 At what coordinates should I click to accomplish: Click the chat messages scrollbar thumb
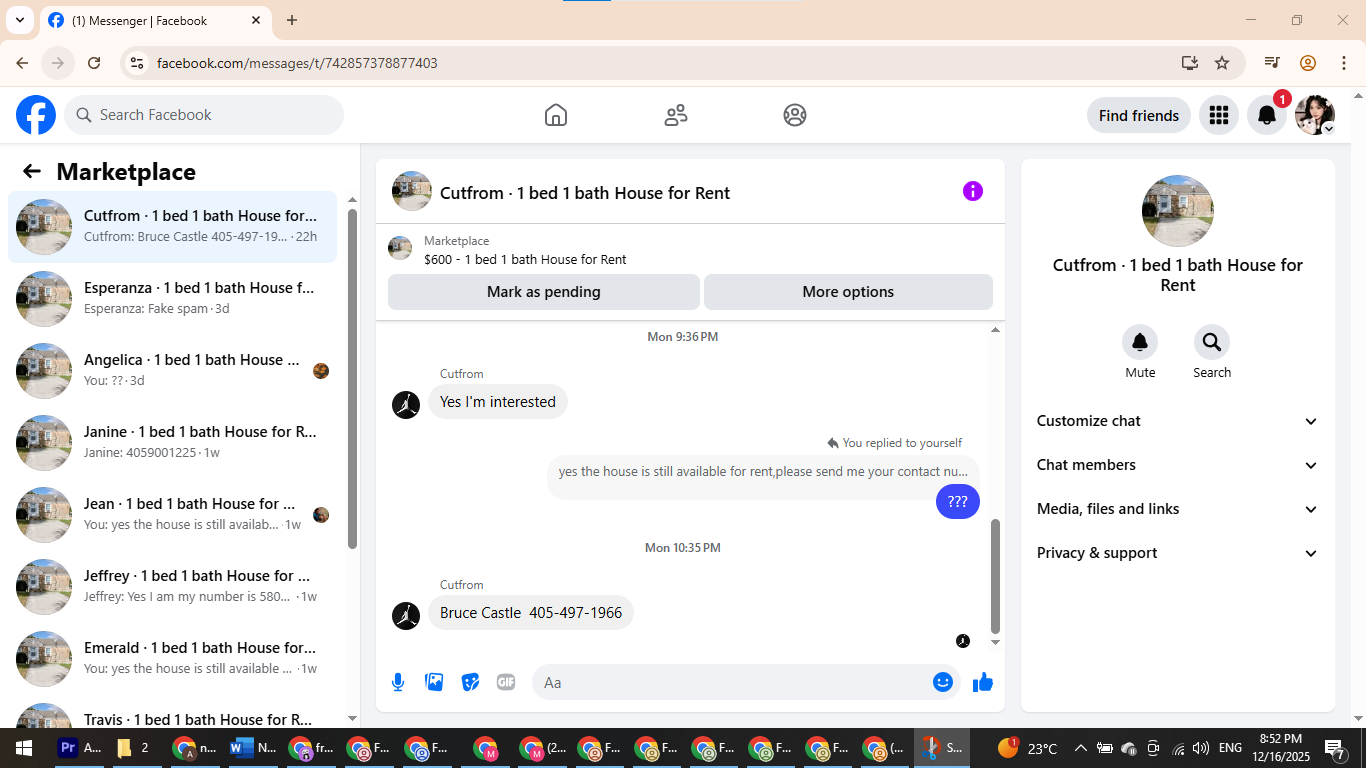tap(994, 576)
